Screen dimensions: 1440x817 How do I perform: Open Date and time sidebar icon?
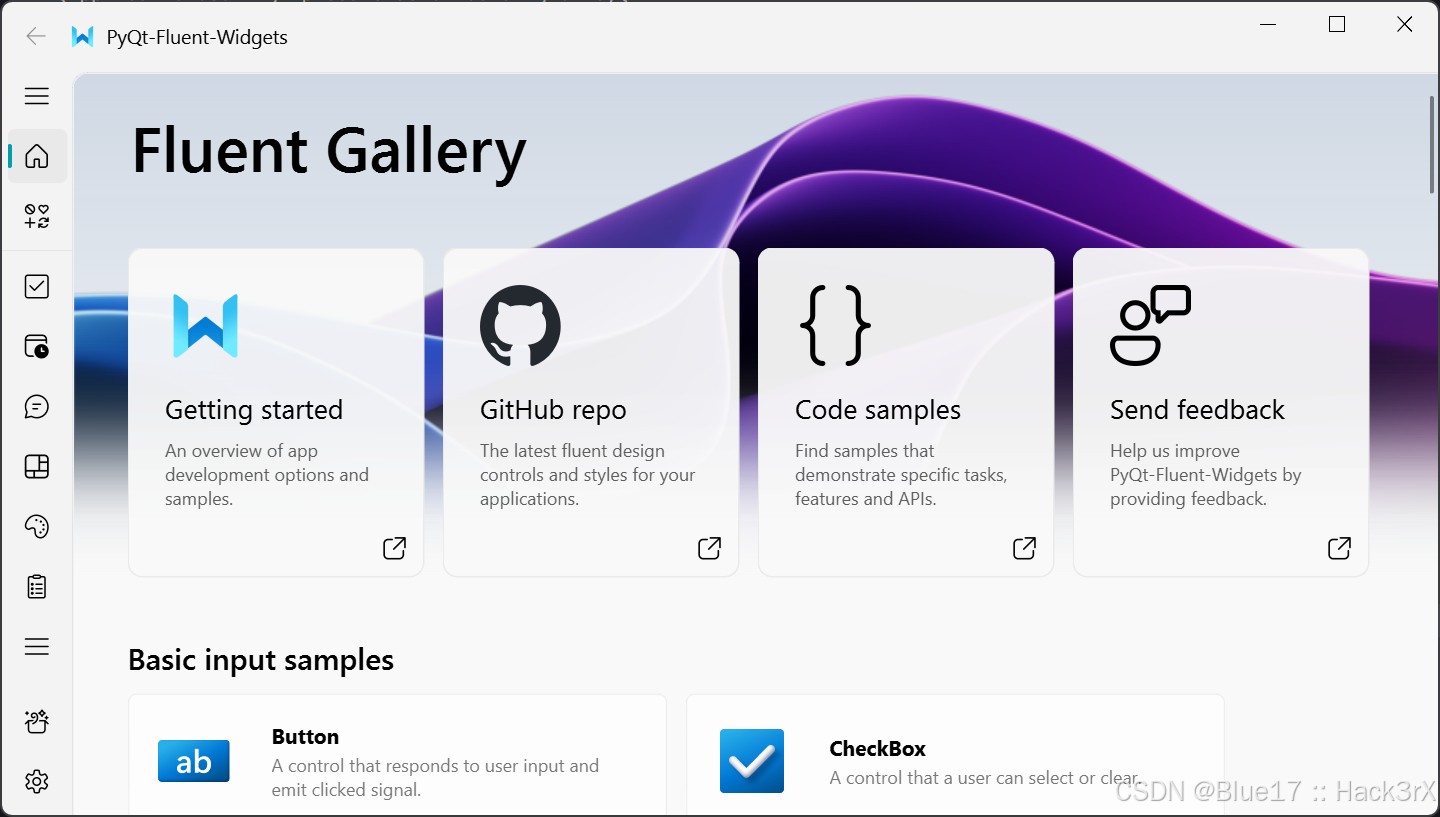[37, 347]
